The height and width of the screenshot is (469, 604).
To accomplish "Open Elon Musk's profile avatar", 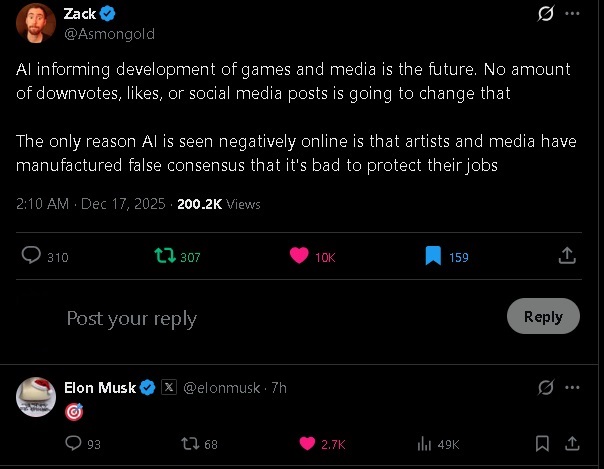I will pyautogui.click(x=34, y=397).
